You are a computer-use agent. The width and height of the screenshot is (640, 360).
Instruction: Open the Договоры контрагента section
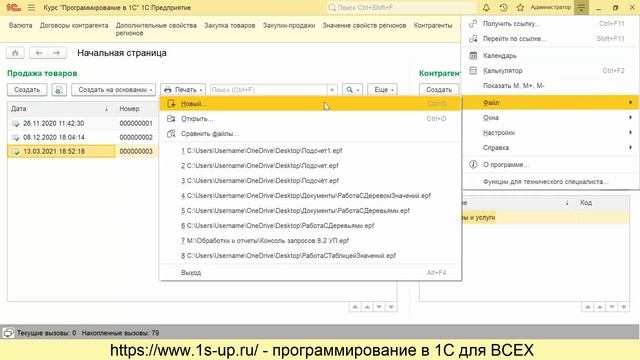(x=74, y=25)
